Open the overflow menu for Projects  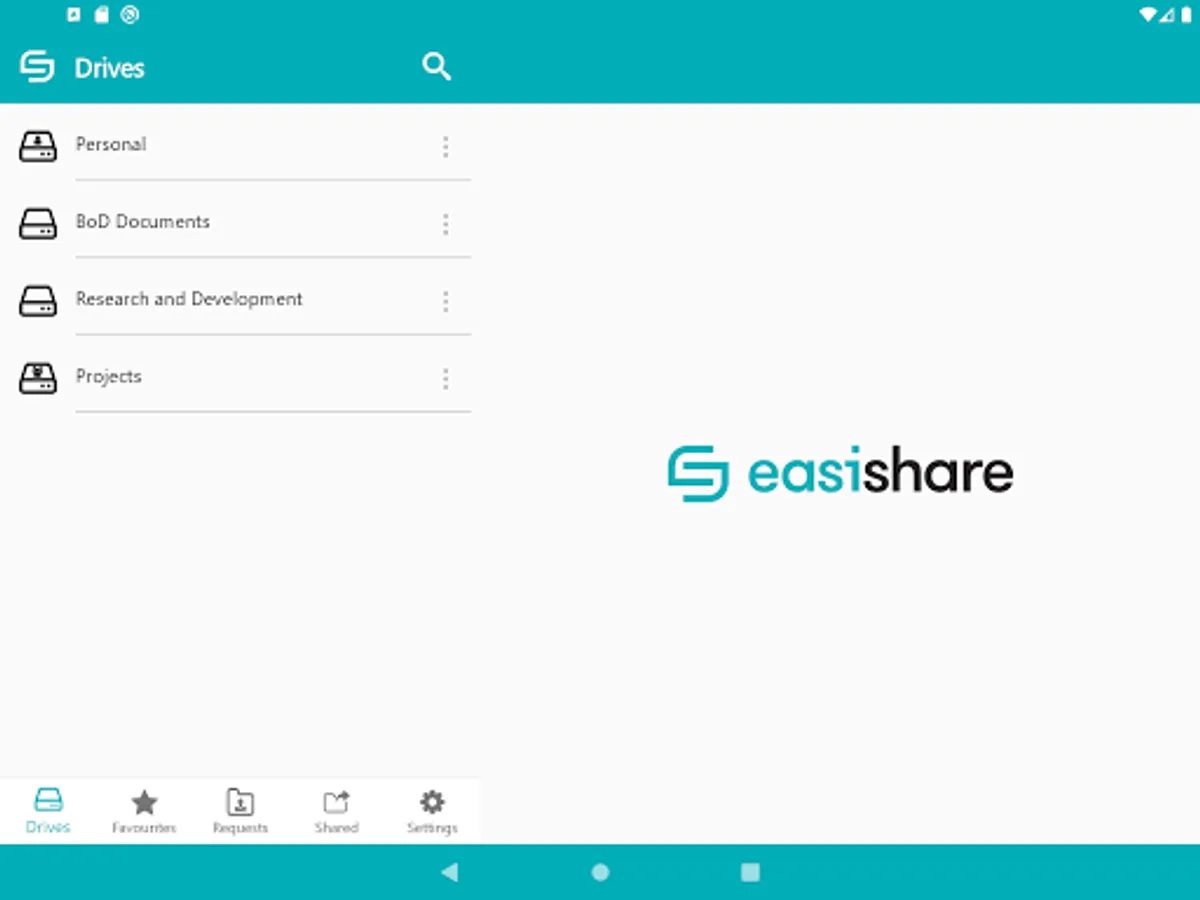click(445, 379)
